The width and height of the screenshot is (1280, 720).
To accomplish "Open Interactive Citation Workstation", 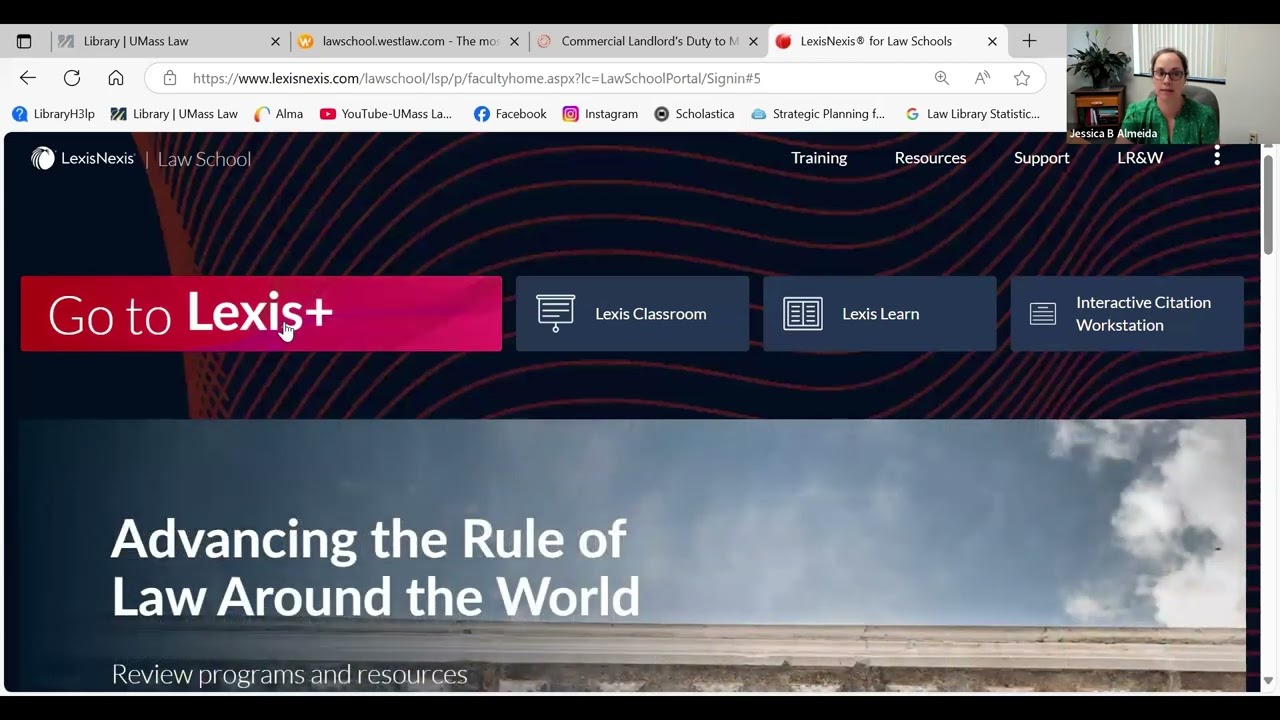I will pyautogui.click(x=1127, y=314).
